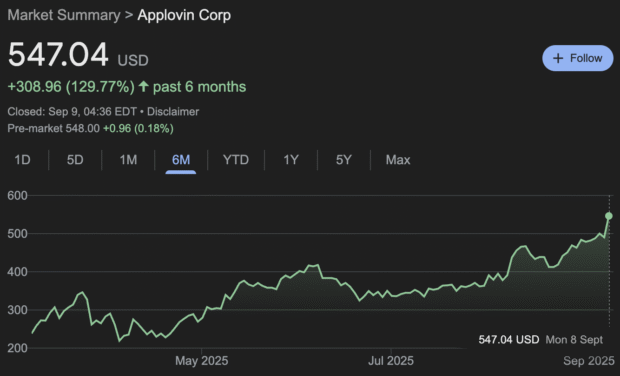Switch to the 1D time range tab
620x376 pixels.
[23, 160]
